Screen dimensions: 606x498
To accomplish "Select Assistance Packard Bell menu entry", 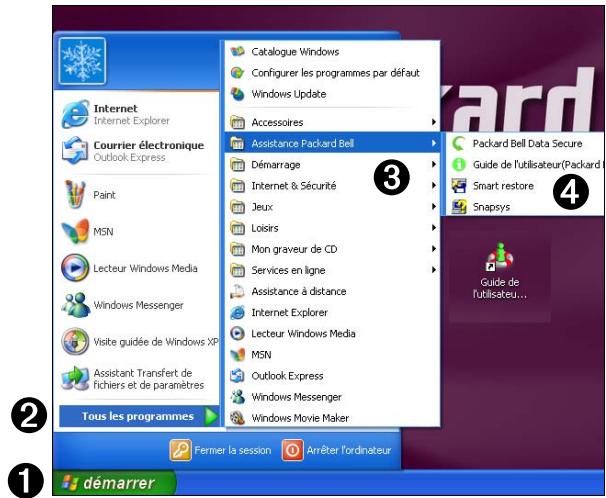I will coord(332,143).
